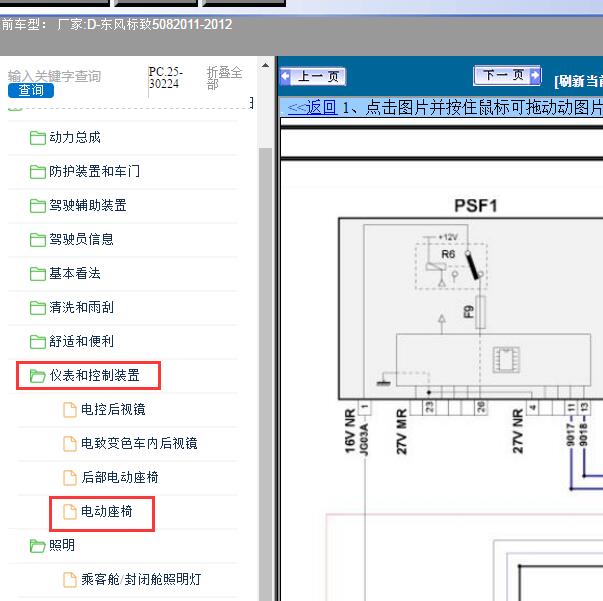Viewport: 603px width, 601px height.
Task: Click 折叠全部 to collapse all folders
Action: click(224, 78)
